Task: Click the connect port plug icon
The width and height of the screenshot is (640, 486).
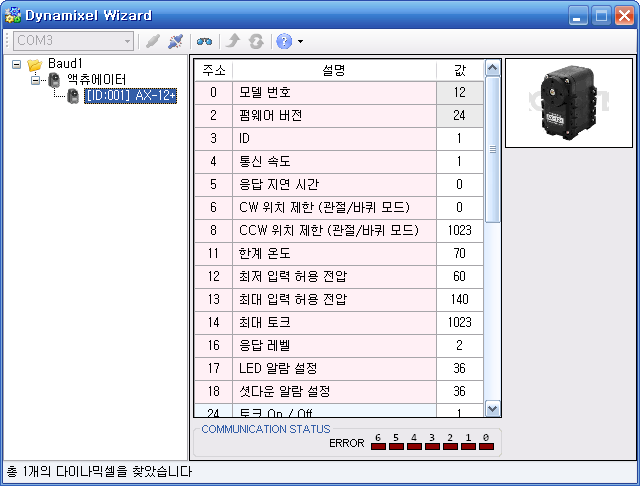Action: (152, 41)
